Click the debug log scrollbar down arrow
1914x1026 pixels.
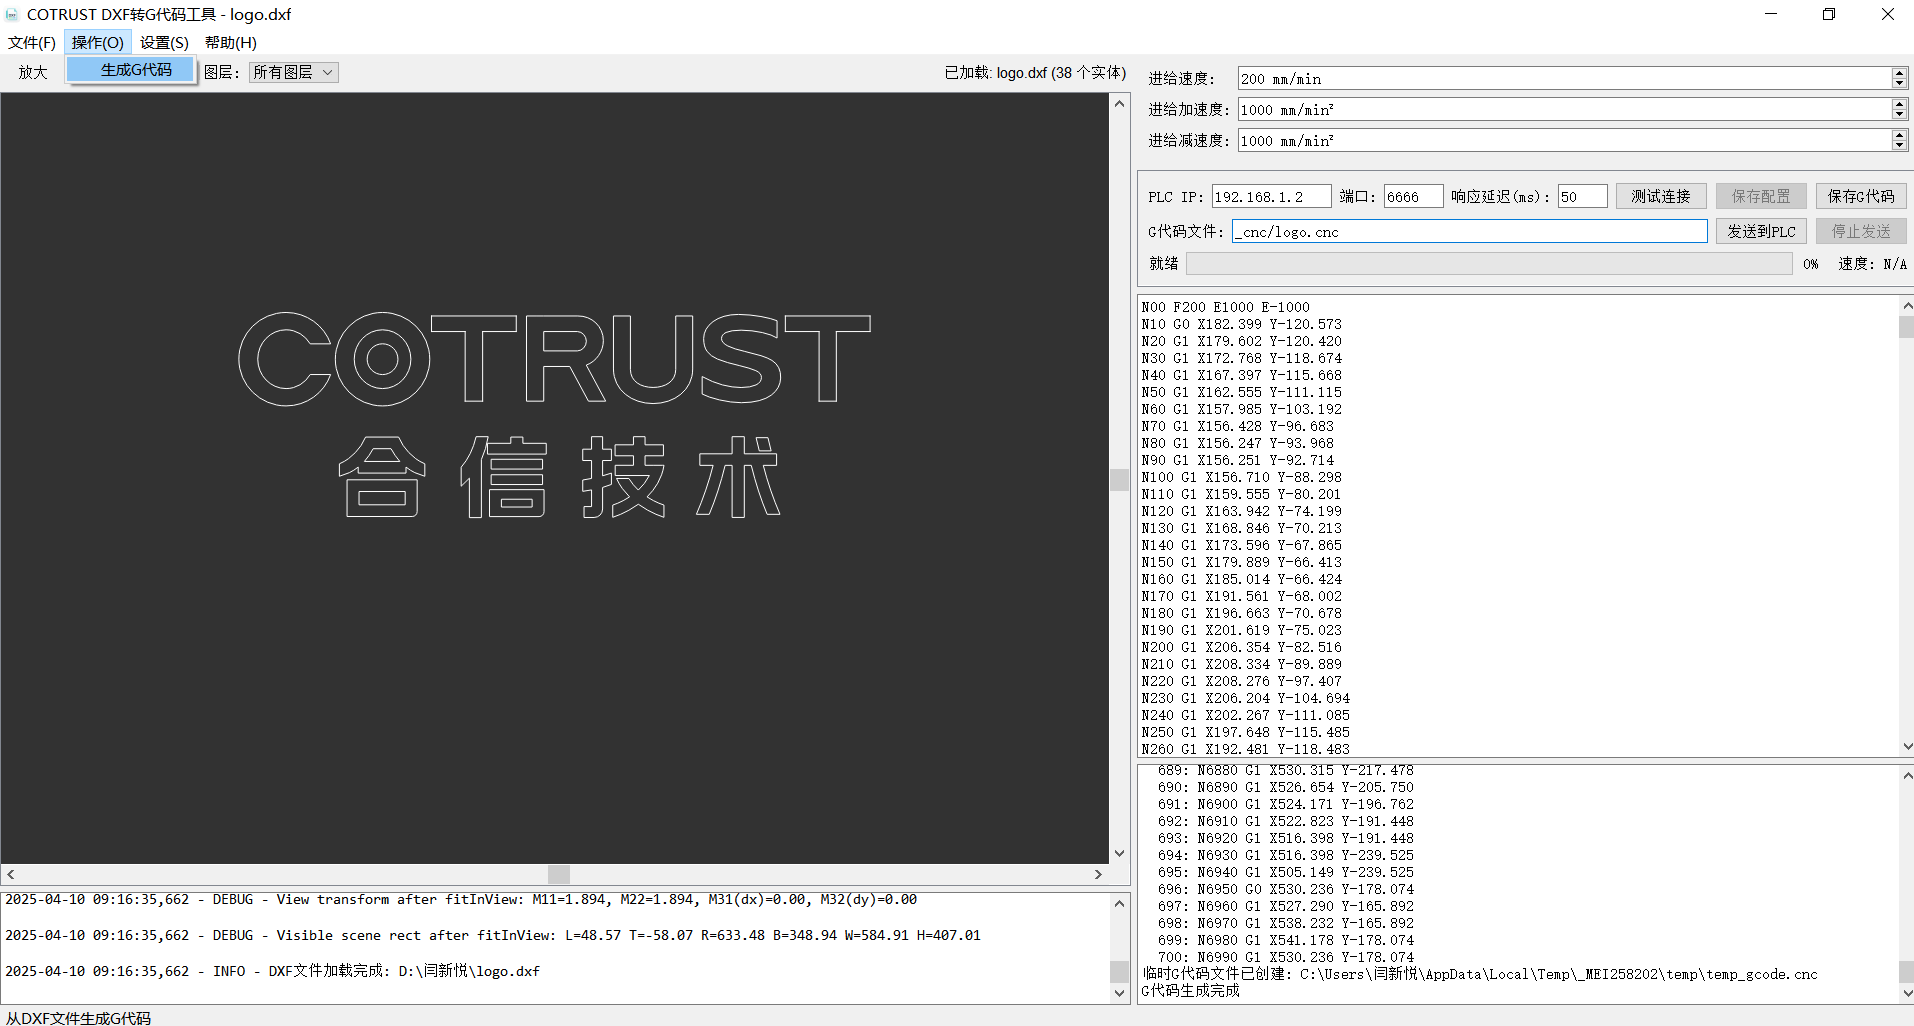click(1119, 993)
